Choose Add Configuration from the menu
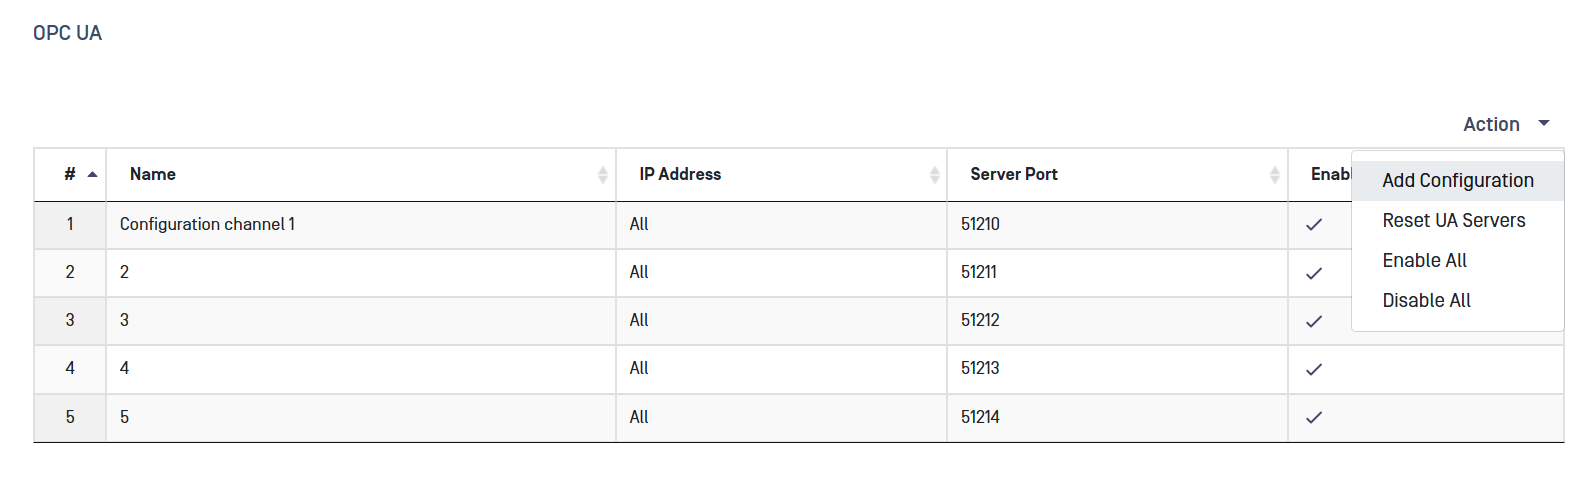This screenshot has height=496, width=1572. [x=1457, y=181]
